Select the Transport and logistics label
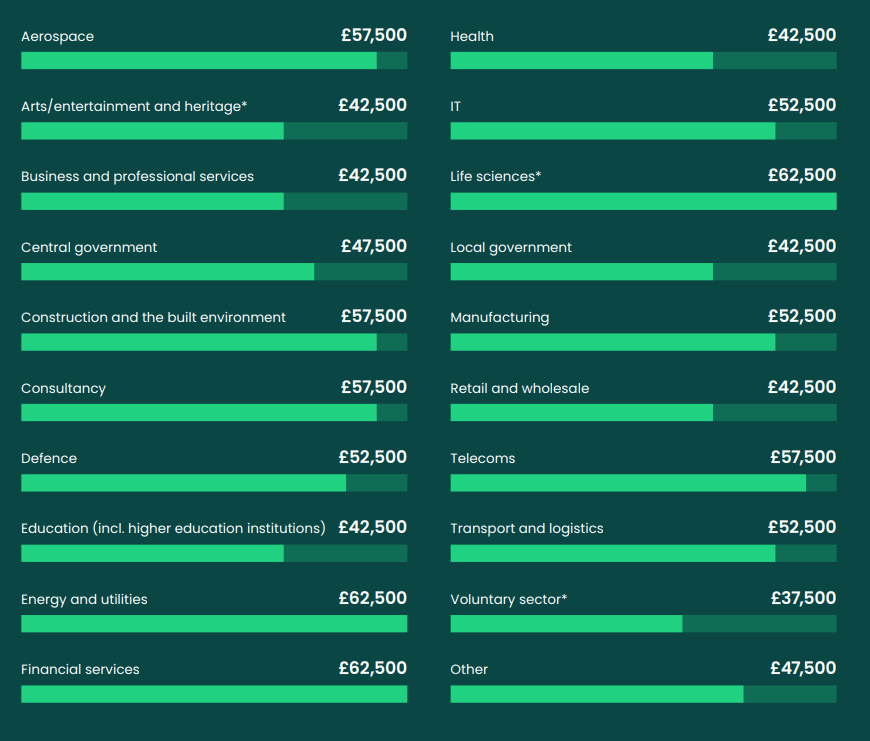The image size is (870, 741). tap(527, 528)
